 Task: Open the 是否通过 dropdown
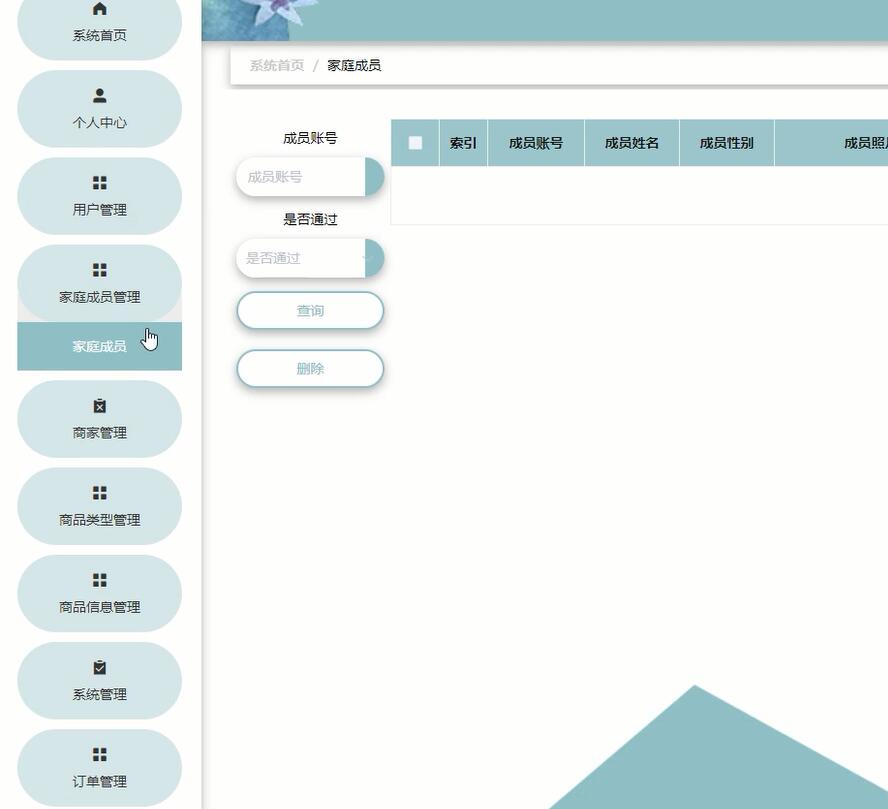310,257
